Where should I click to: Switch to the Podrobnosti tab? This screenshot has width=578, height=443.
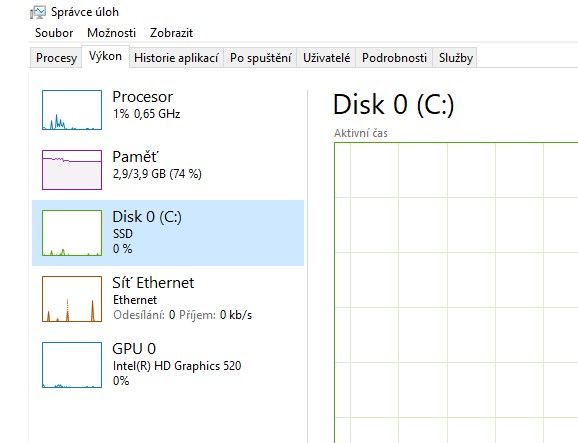[x=394, y=58]
